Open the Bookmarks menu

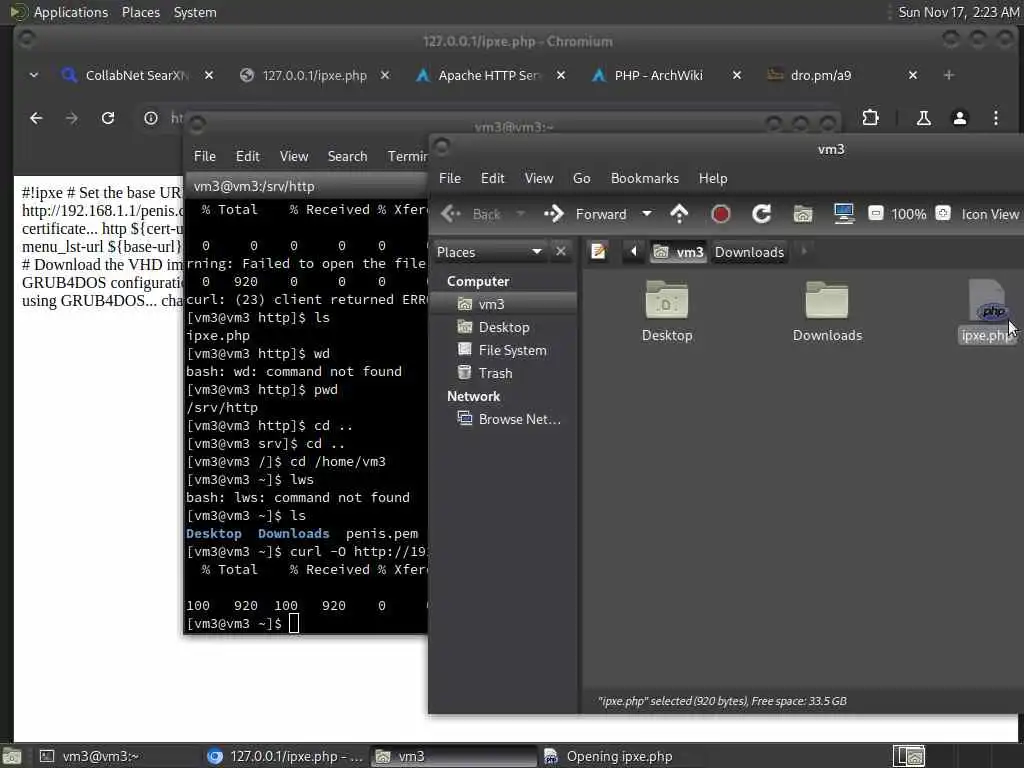(645, 178)
